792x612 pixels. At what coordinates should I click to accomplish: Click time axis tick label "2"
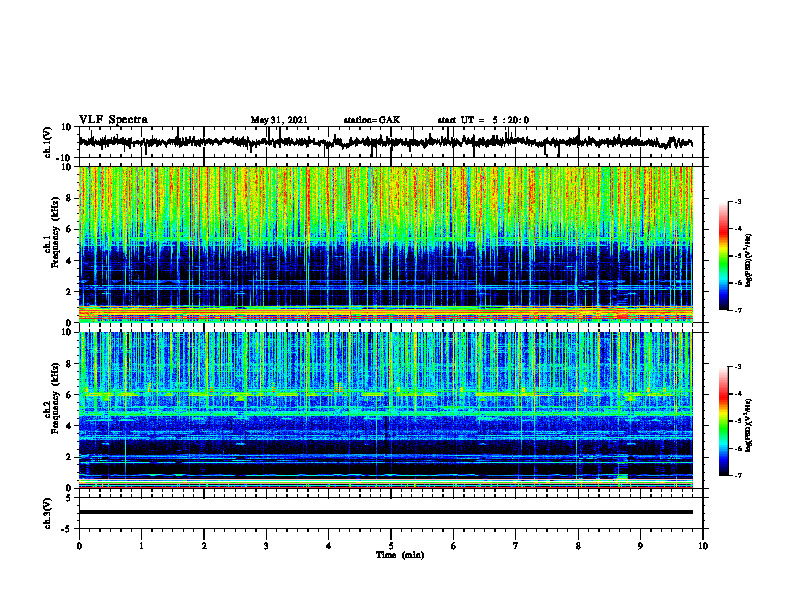click(x=204, y=546)
